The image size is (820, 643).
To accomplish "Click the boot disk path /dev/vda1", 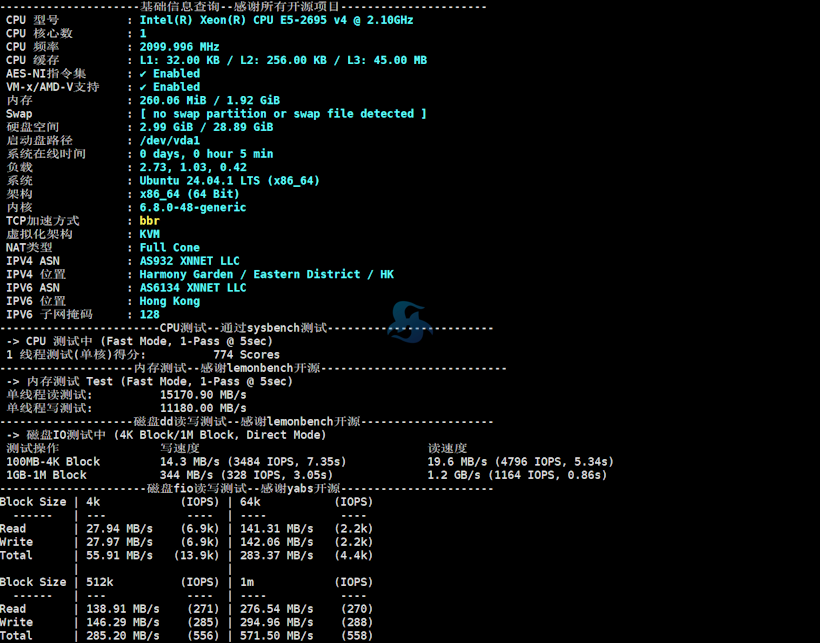I will (170, 141).
